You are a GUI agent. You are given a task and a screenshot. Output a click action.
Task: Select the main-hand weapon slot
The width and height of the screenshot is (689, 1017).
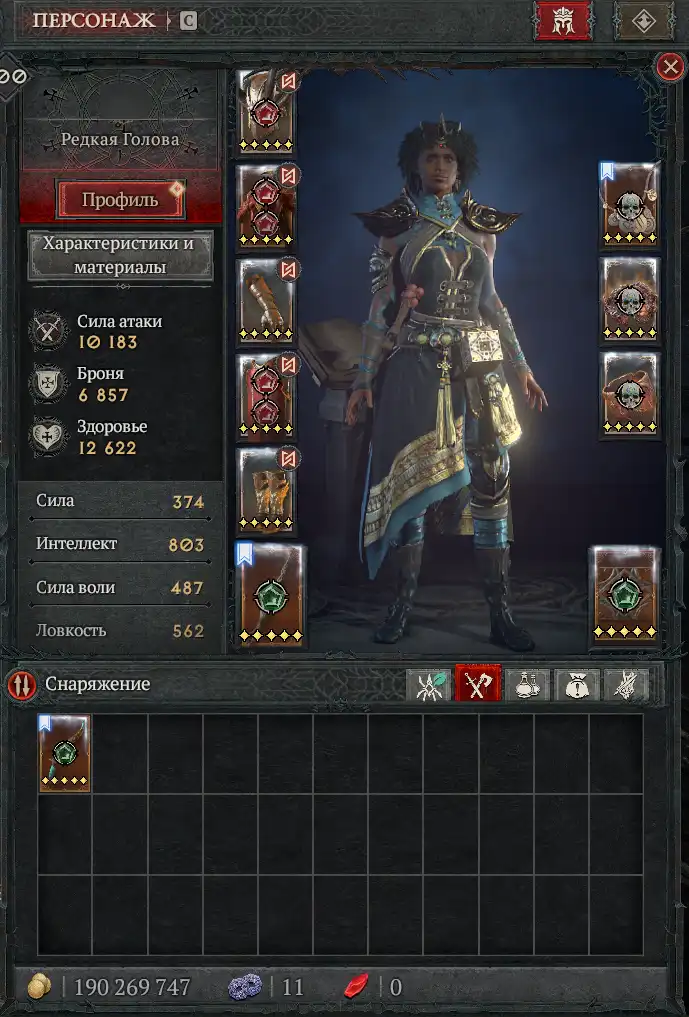(x=271, y=595)
